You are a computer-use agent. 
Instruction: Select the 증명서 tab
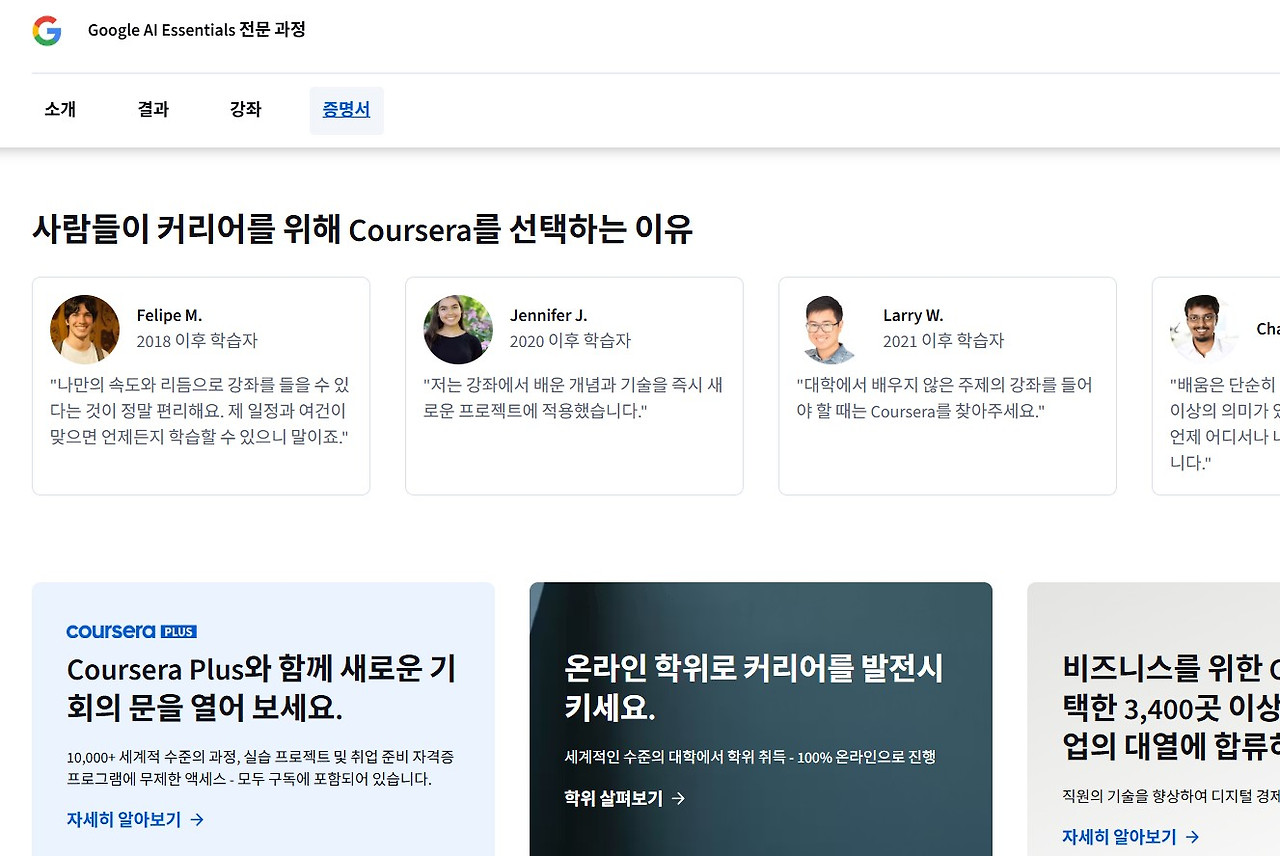click(346, 110)
